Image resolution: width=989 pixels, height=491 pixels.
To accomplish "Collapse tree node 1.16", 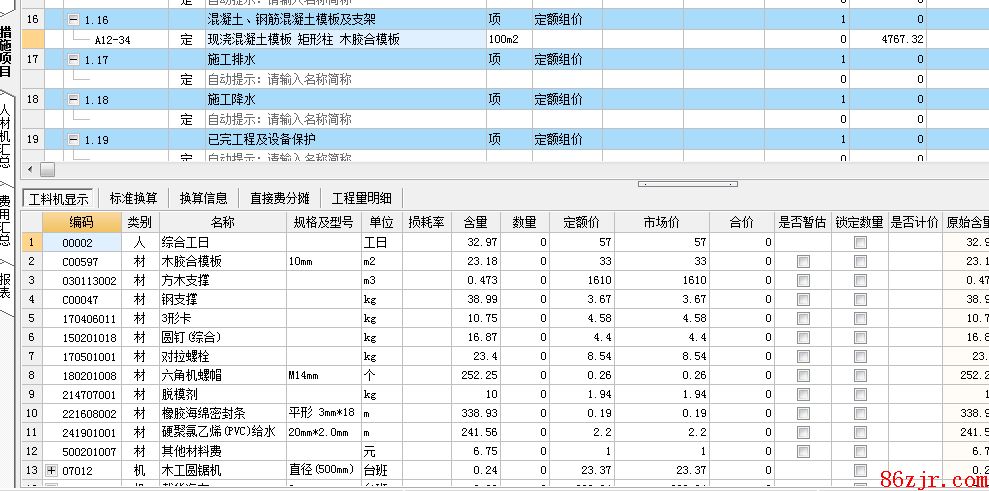I will click(74, 20).
